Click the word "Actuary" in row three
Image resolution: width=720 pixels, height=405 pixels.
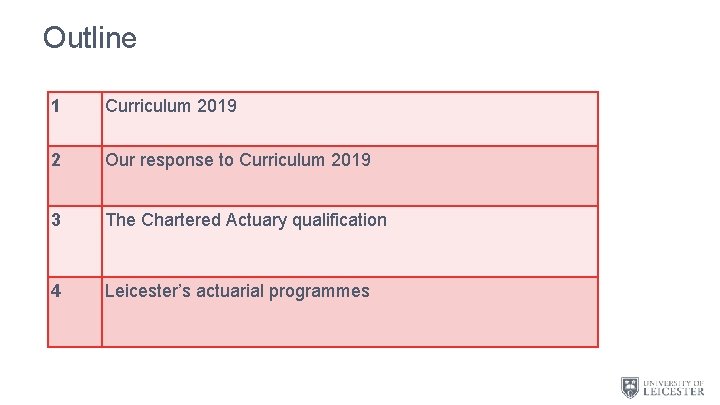pos(248,220)
